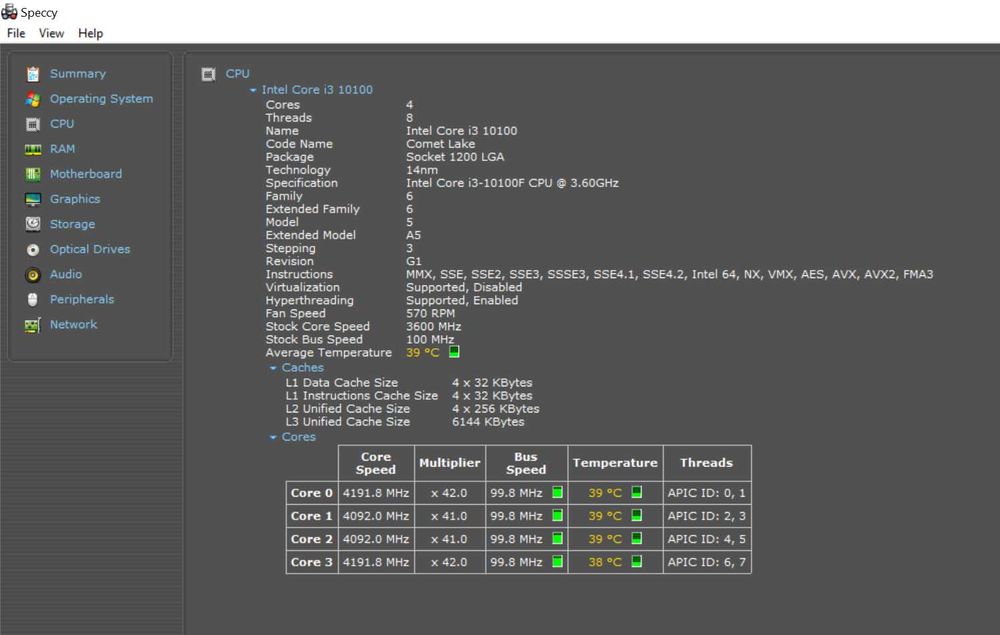
Task: Click the Core Speed column header
Action: point(376,463)
